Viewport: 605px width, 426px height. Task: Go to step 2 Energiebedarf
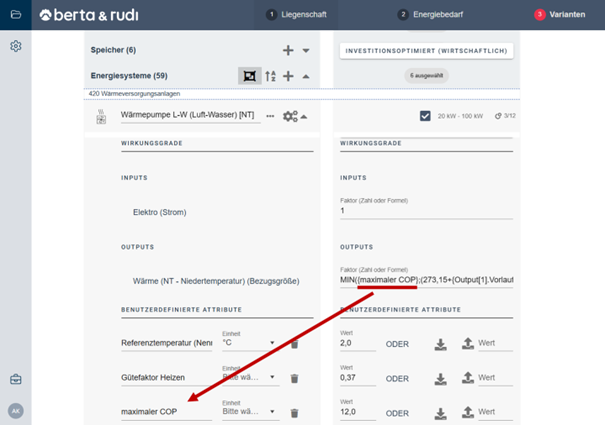(430, 15)
